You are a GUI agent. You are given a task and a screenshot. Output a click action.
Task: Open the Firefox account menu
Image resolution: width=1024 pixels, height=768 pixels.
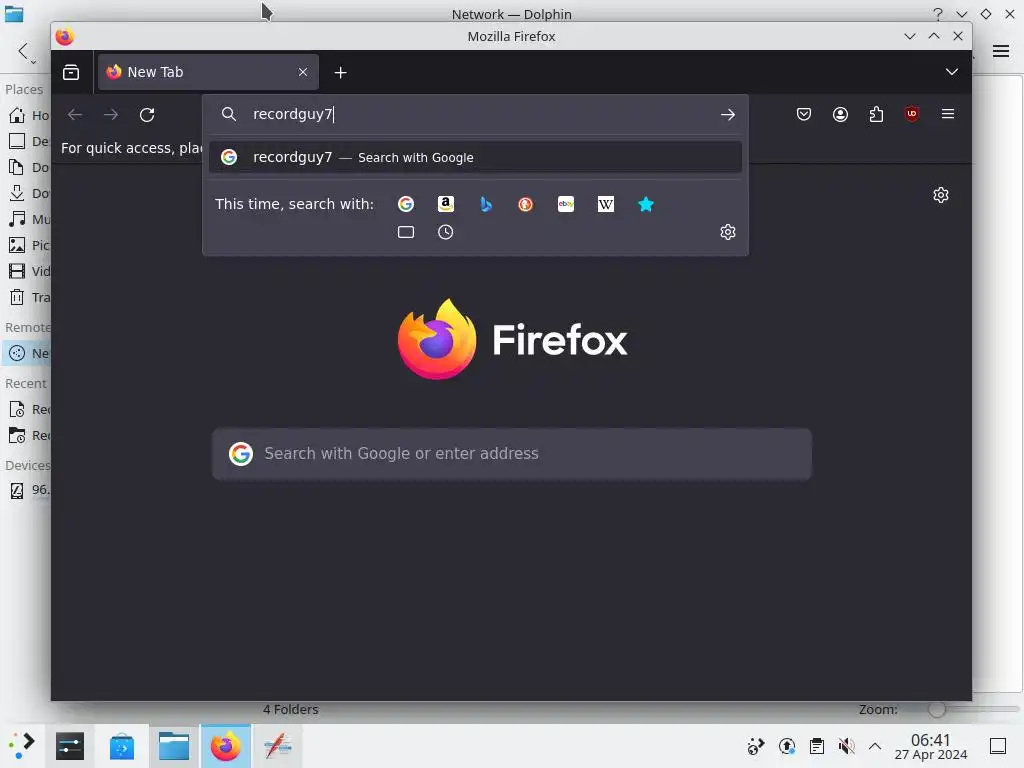pyautogui.click(x=840, y=114)
